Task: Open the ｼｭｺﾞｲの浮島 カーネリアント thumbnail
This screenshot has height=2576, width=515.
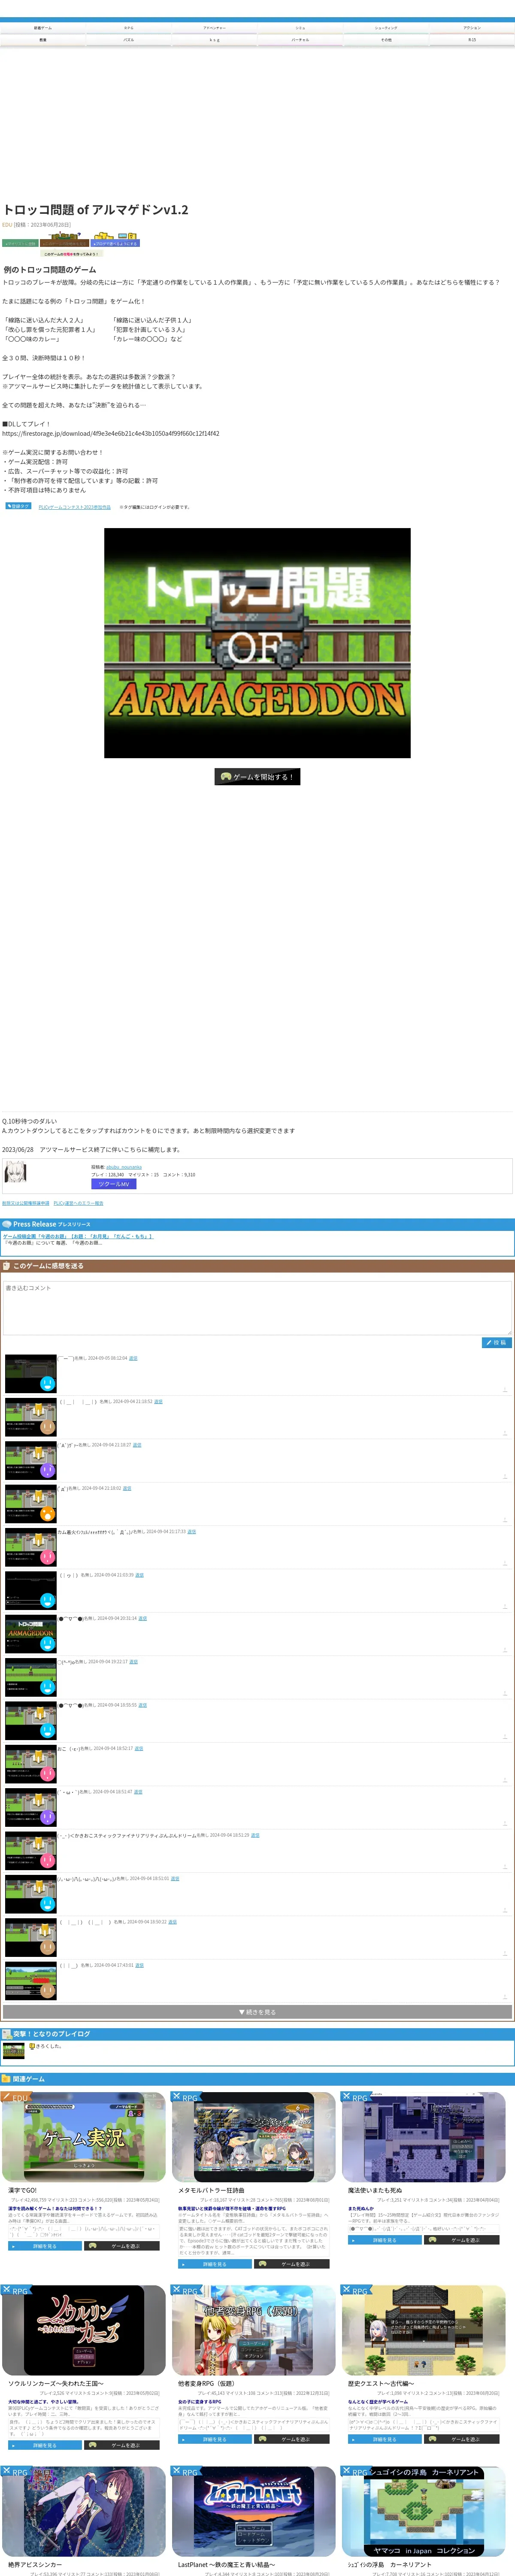Action: click(424, 2511)
